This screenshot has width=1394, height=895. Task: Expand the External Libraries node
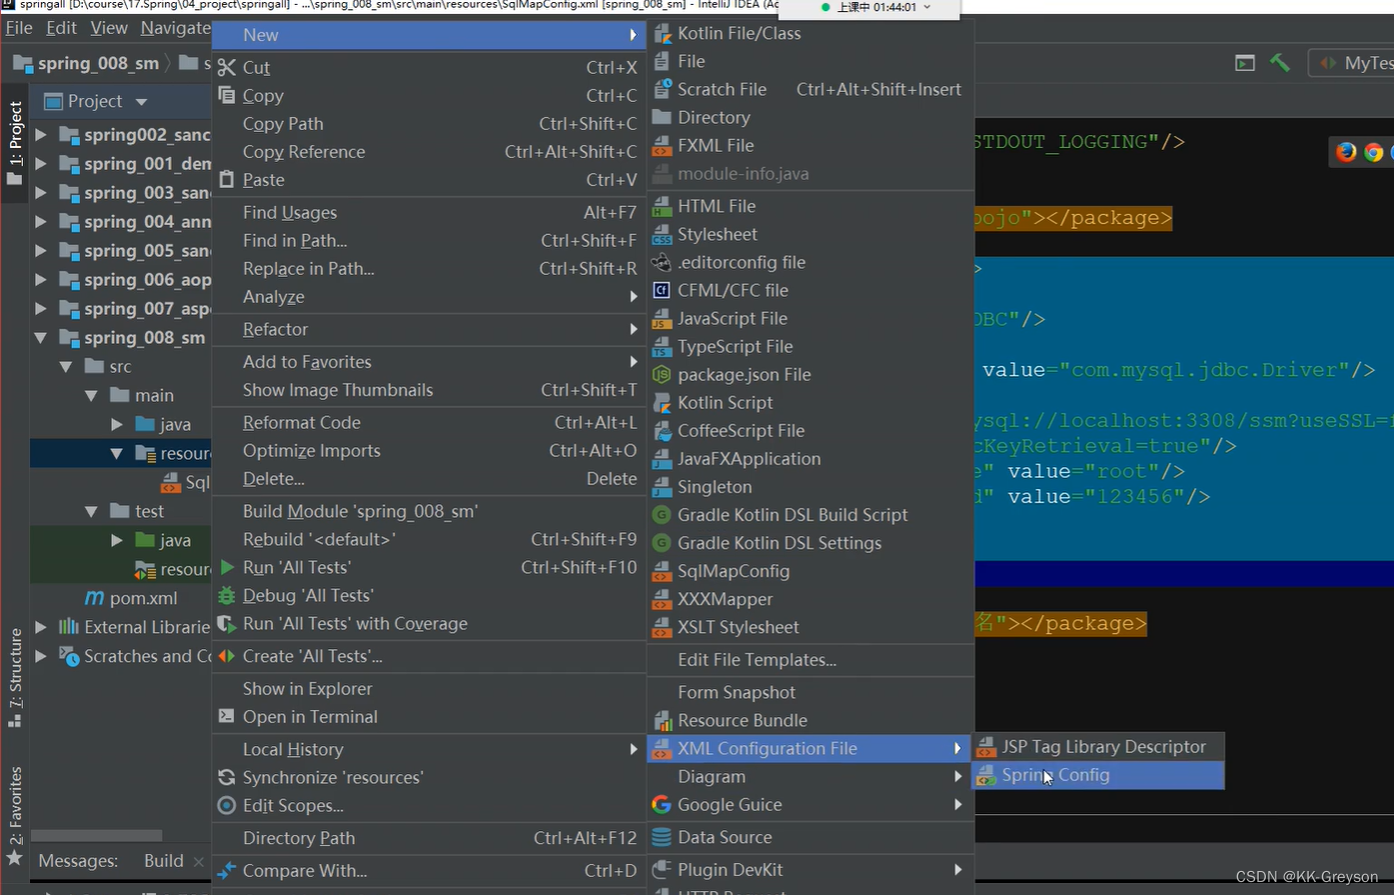[41, 628]
